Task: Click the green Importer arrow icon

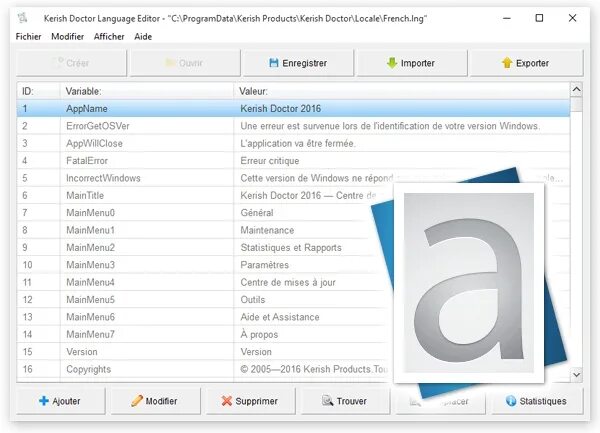Action: pyautogui.click(x=392, y=63)
